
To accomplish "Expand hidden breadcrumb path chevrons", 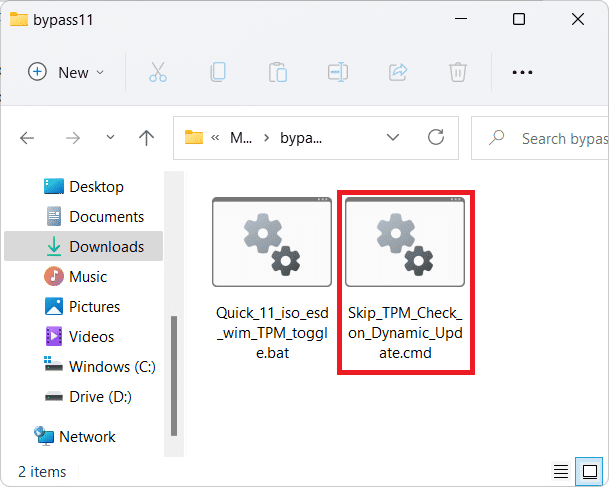I will [215, 137].
